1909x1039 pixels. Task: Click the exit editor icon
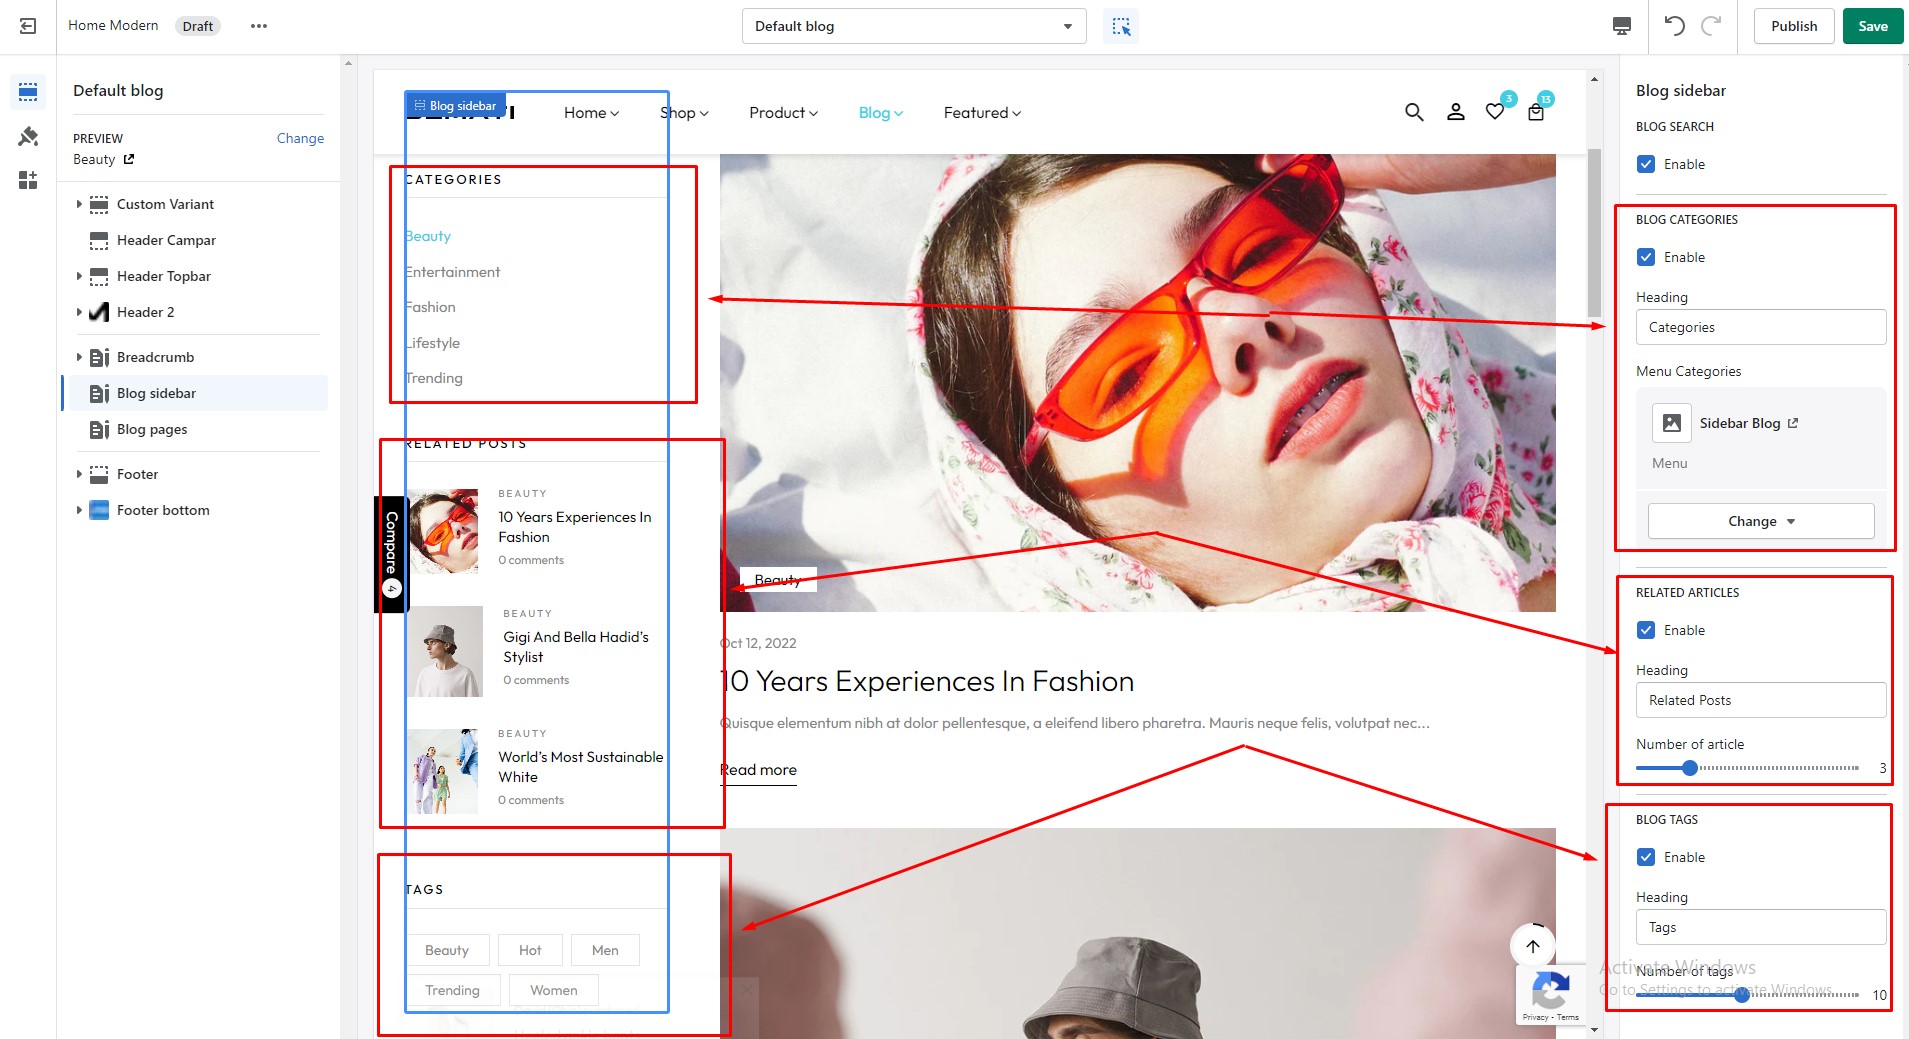point(28,26)
